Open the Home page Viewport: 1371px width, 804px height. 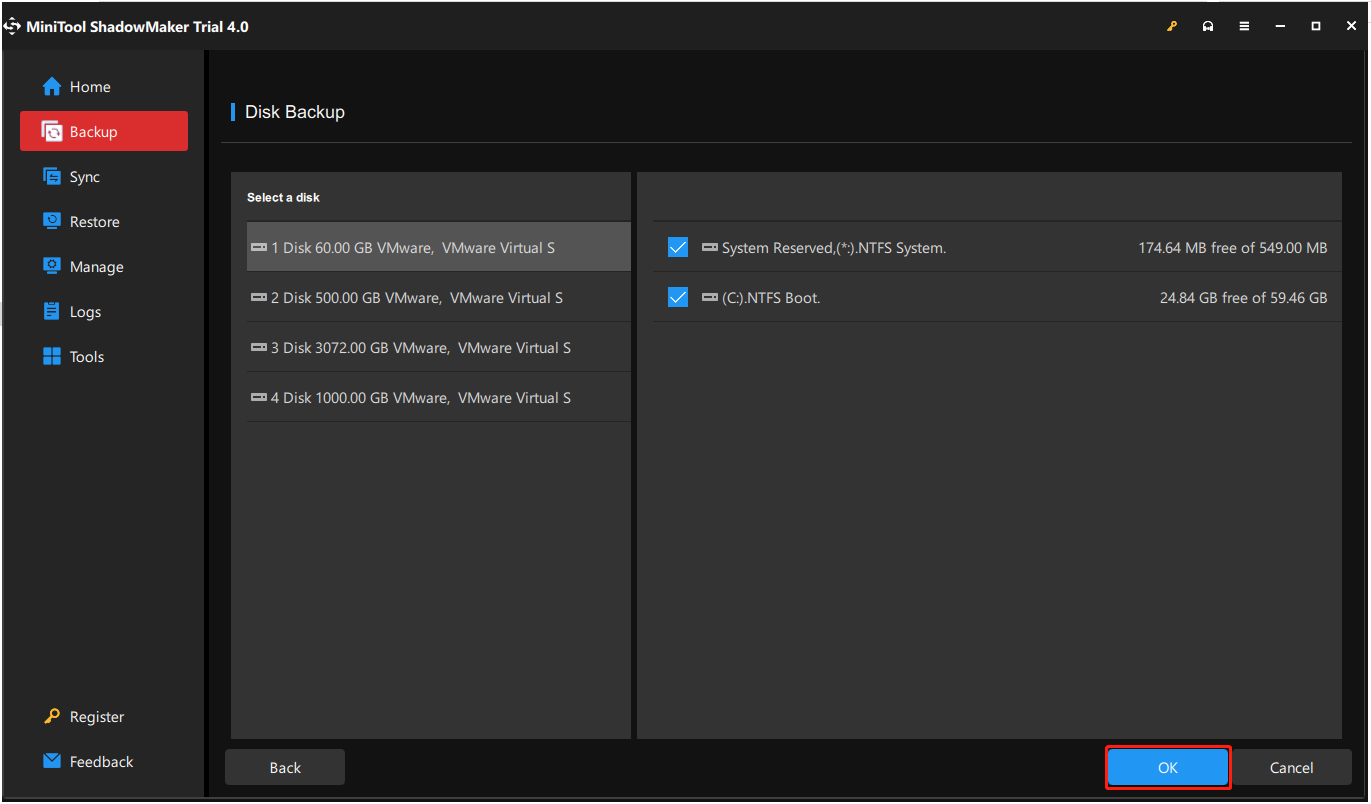click(104, 87)
